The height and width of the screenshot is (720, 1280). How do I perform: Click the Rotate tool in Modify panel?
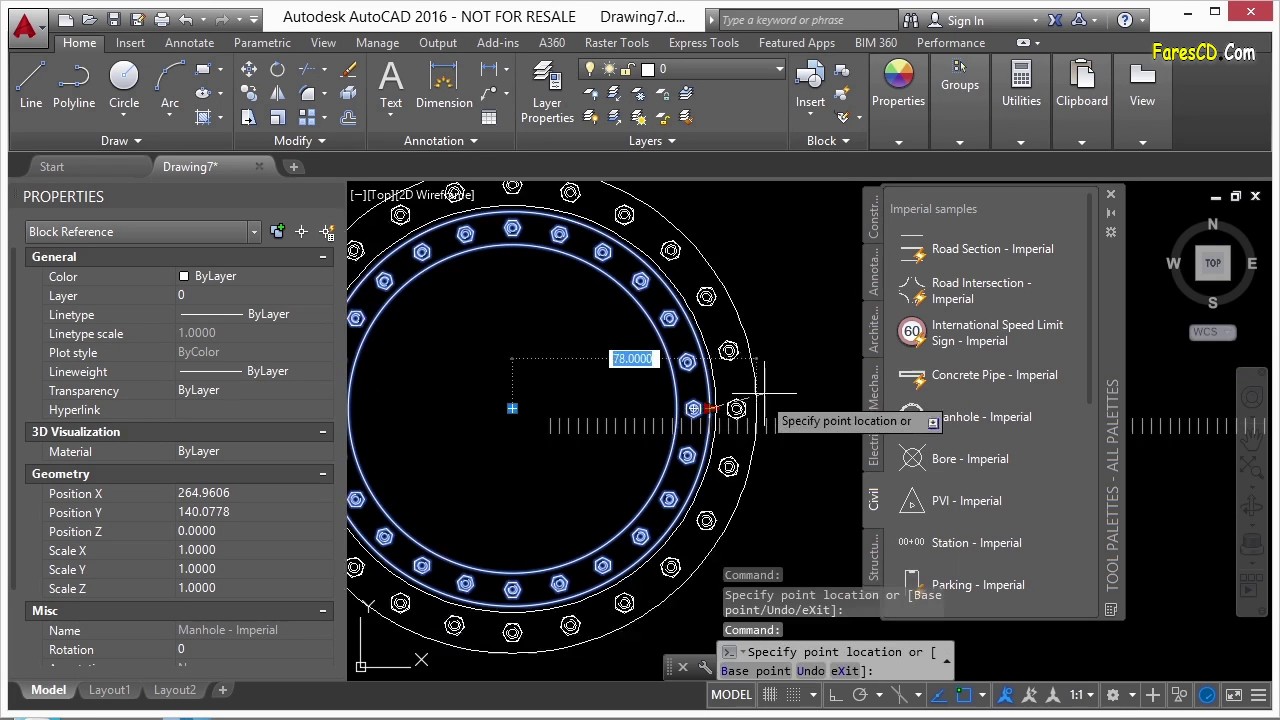click(x=277, y=69)
